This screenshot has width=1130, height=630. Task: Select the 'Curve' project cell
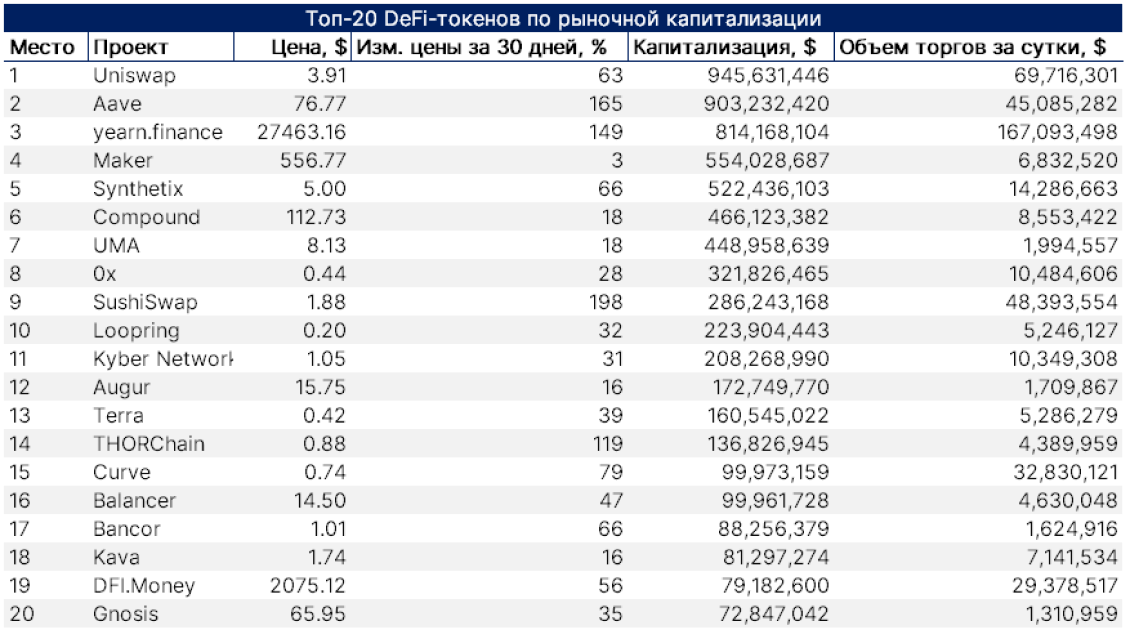[122, 472]
